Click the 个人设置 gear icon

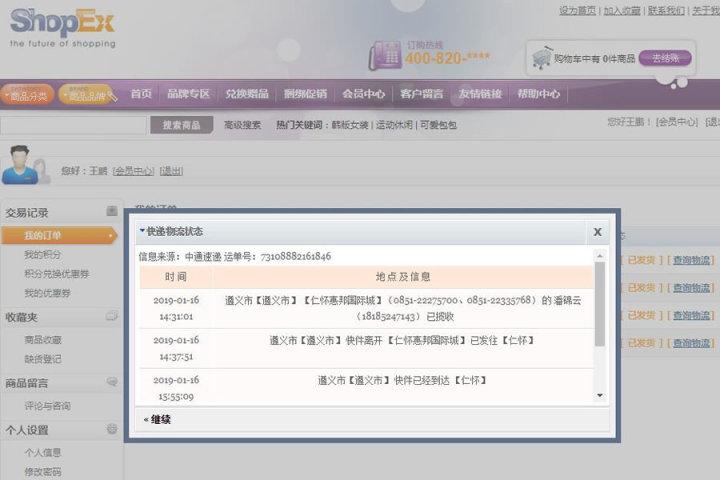point(112,429)
